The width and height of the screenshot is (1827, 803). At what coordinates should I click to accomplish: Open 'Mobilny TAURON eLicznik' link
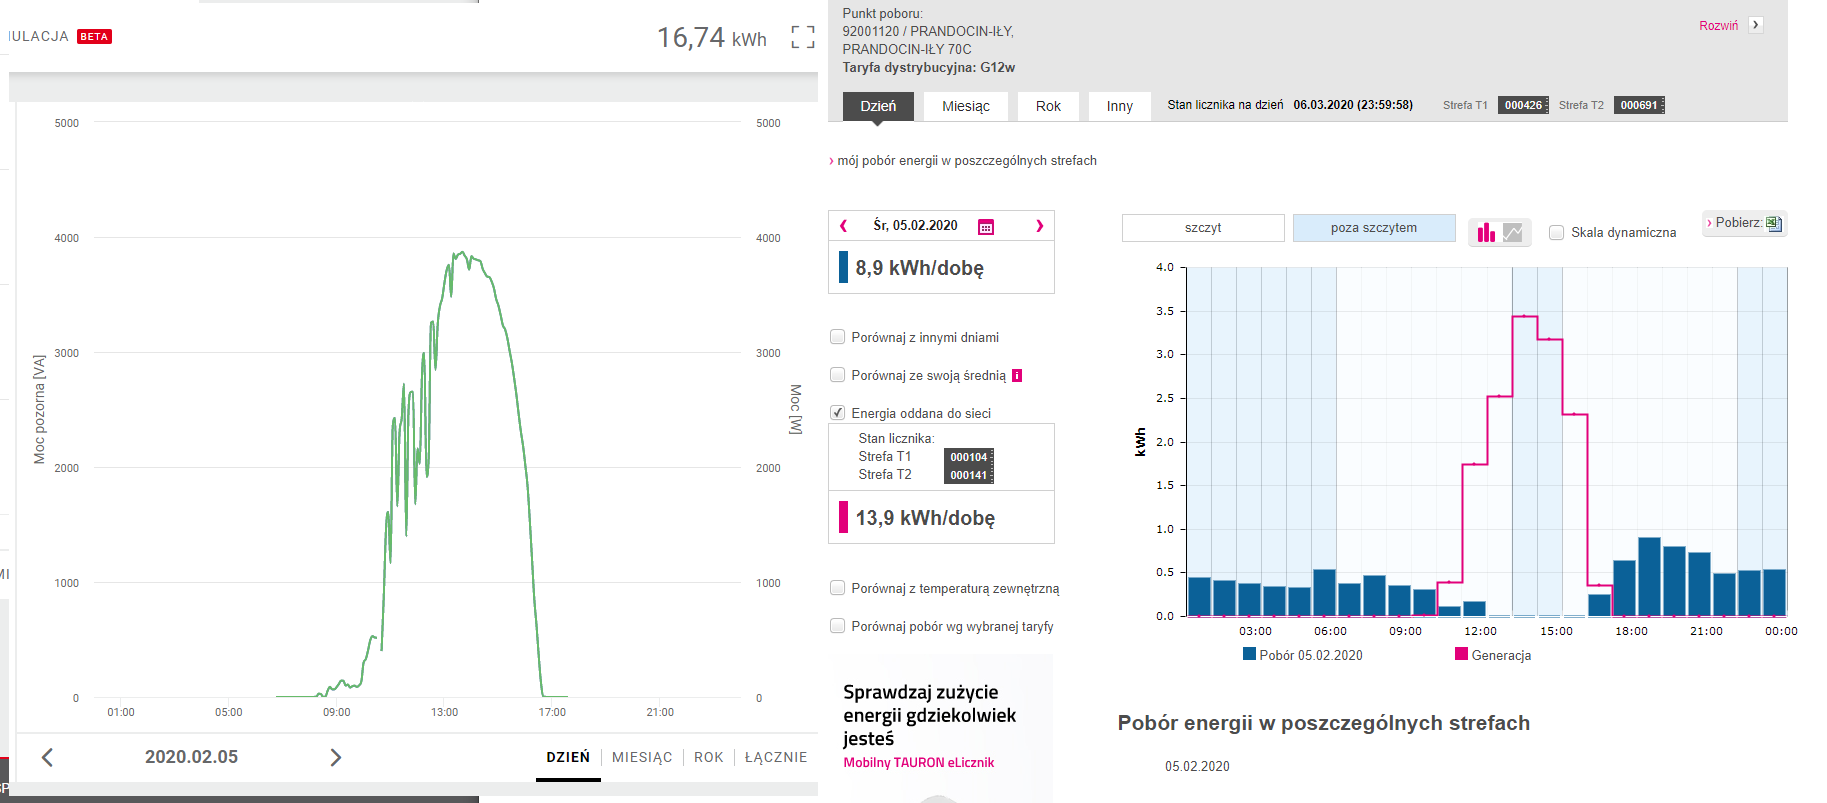pos(918,763)
